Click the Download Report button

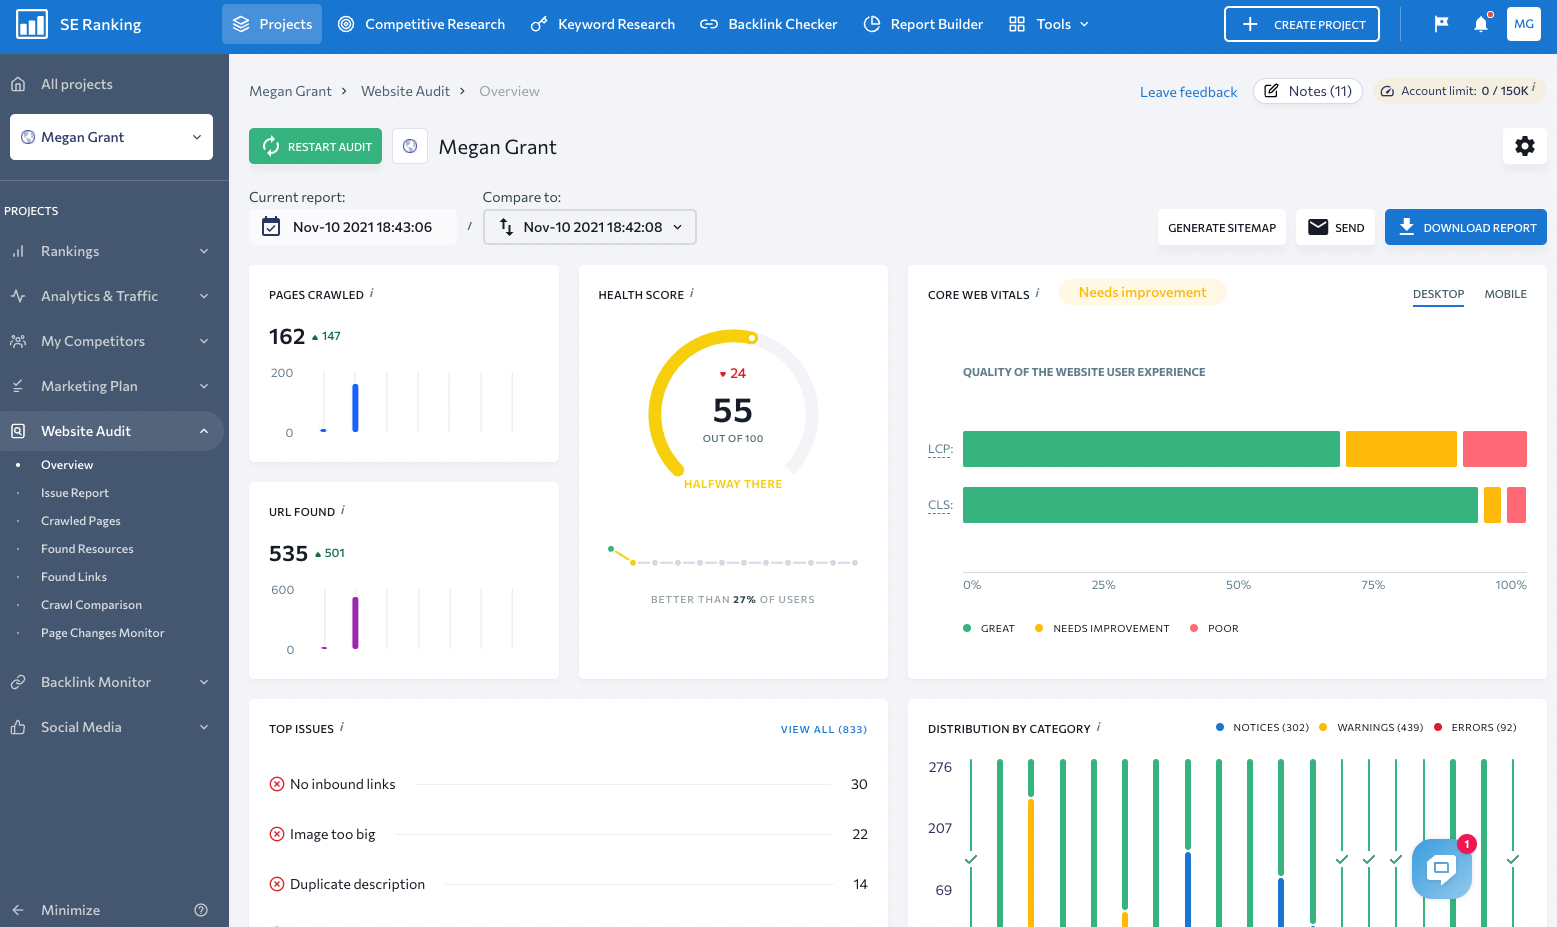[x=1466, y=227]
